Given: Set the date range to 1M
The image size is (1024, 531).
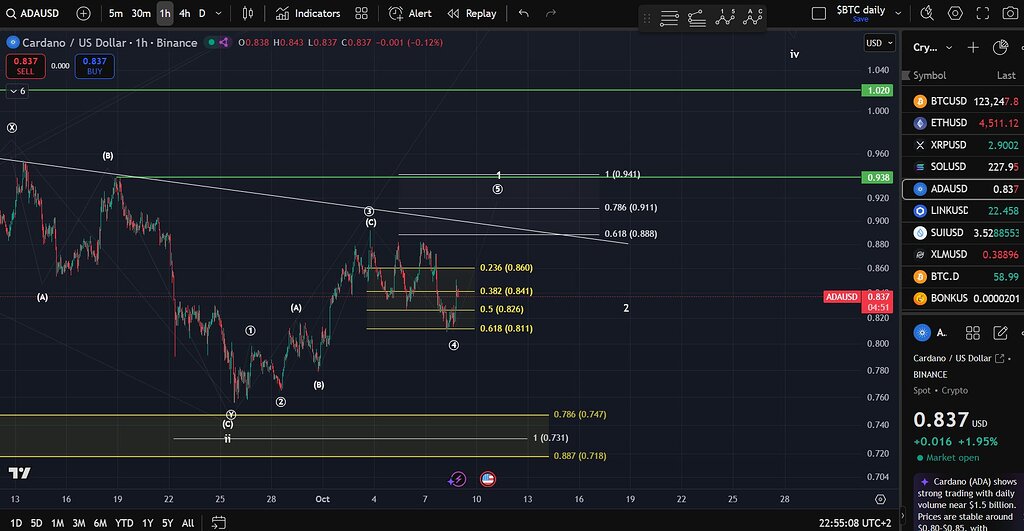Looking at the screenshot, I should (x=58, y=522).
